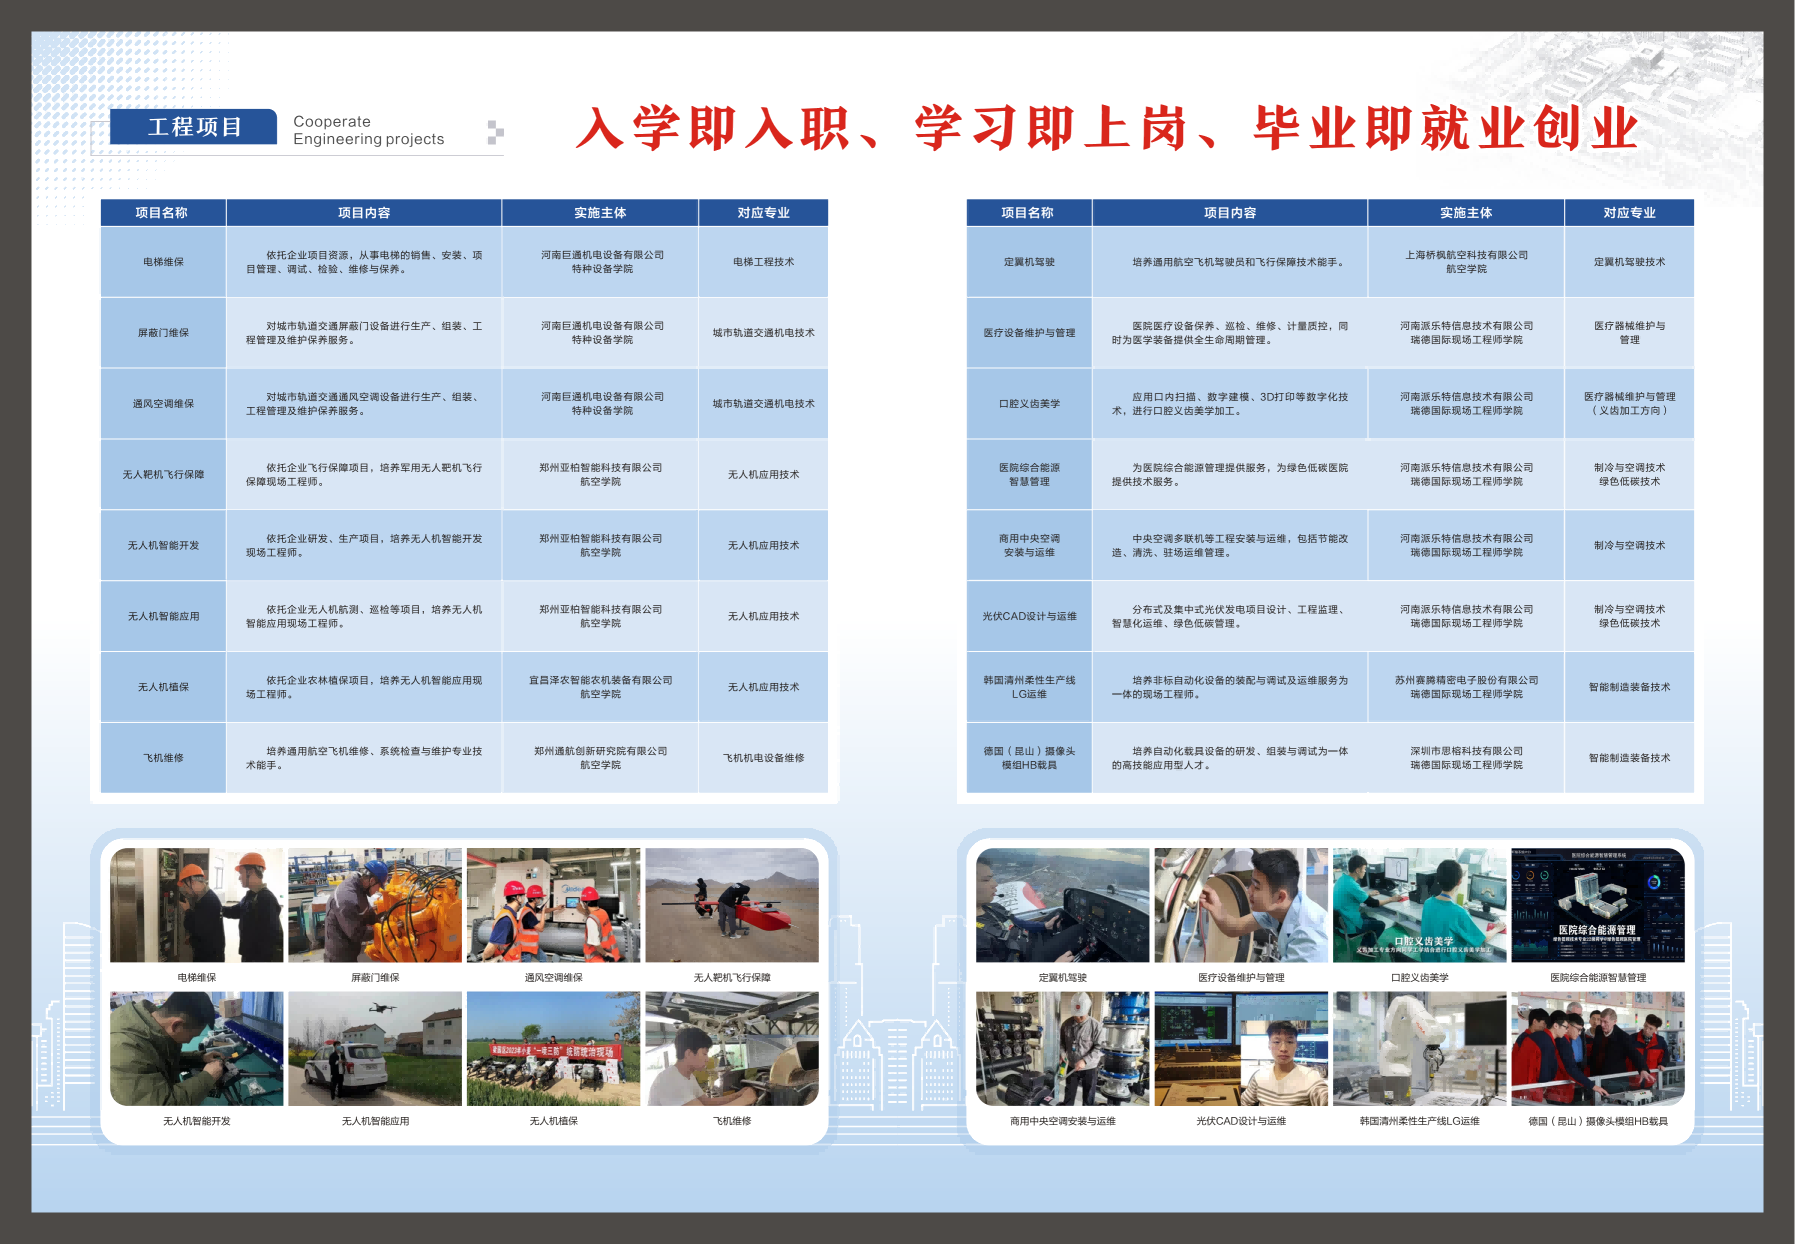1795x1244 pixels.
Task: Open the 定翼机驾驶 cockpit photo
Action: point(1062,905)
